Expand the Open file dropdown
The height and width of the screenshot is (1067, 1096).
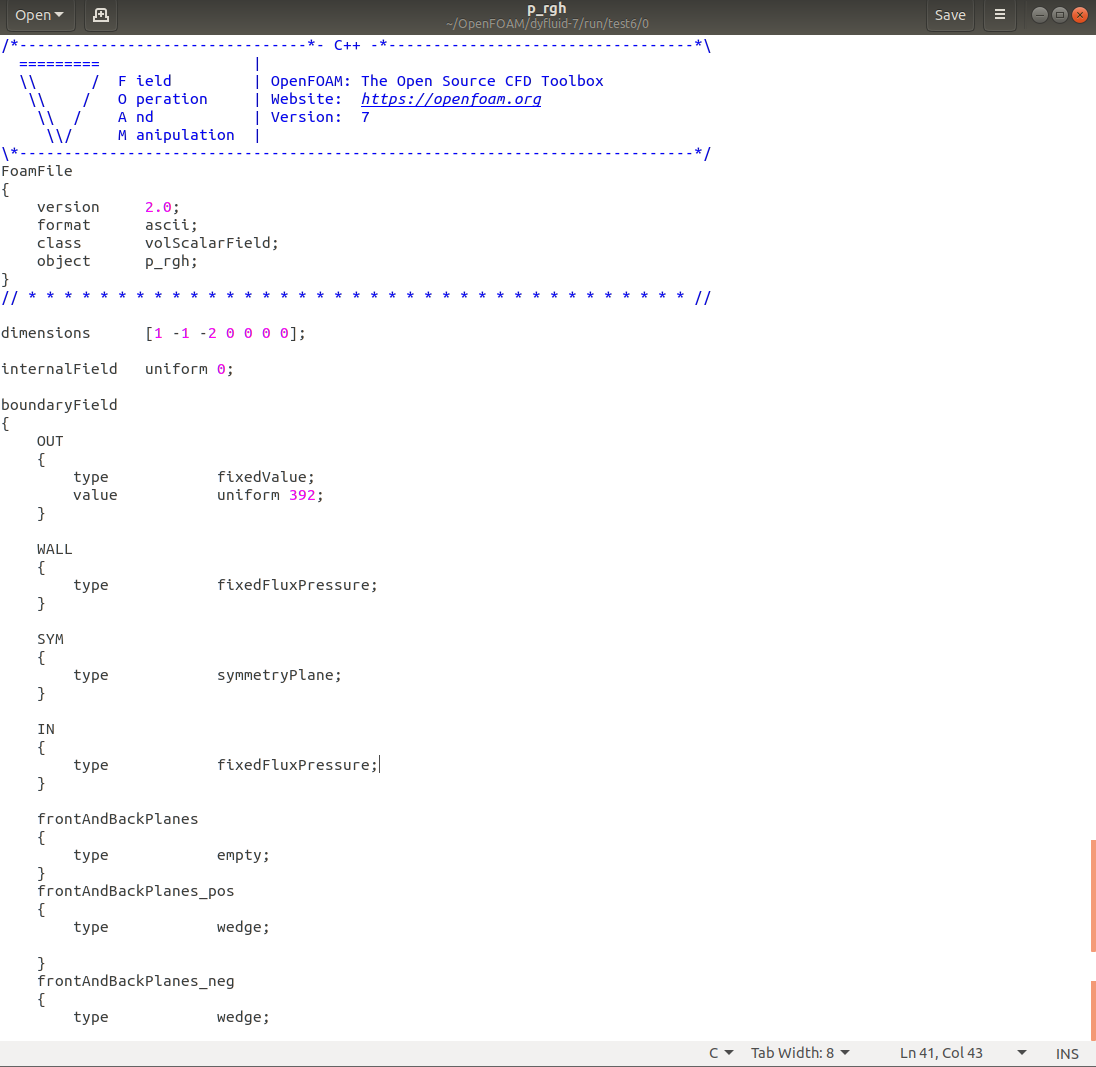[40, 15]
